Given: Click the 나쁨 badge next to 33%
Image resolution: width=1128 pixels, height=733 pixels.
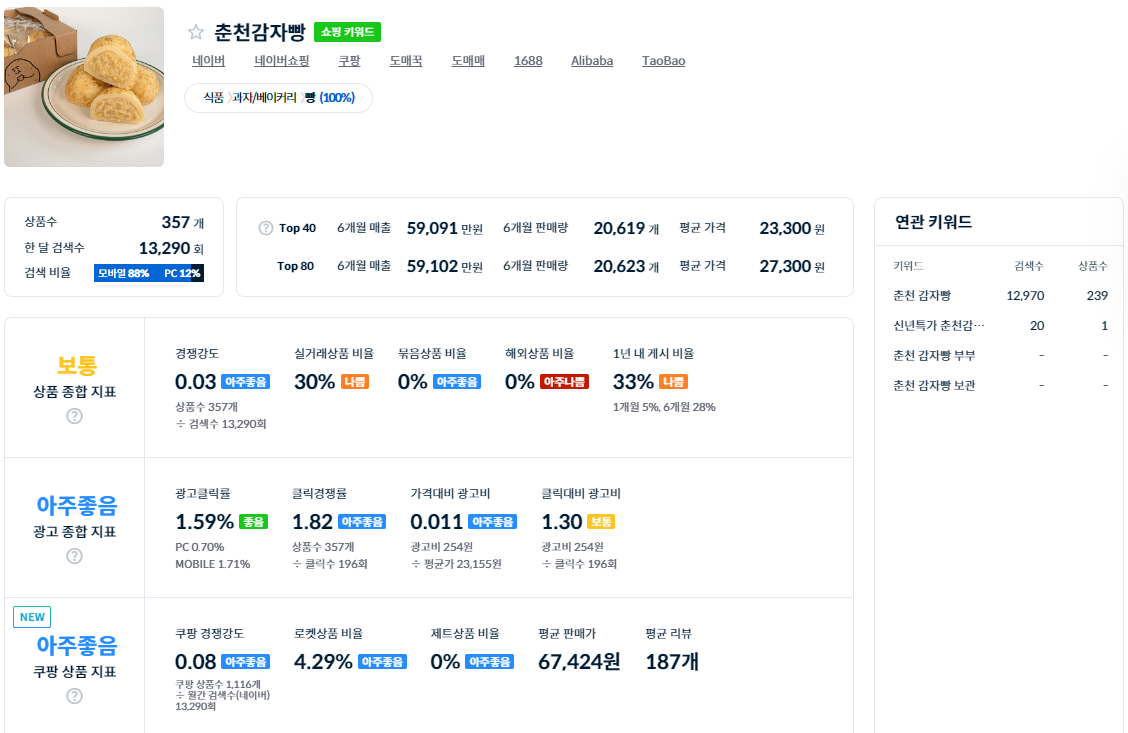Looking at the screenshot, I should 673,382.
